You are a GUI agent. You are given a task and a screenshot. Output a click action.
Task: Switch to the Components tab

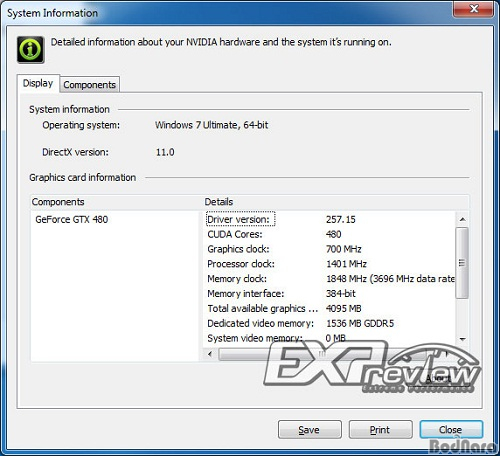coord(90,85)
